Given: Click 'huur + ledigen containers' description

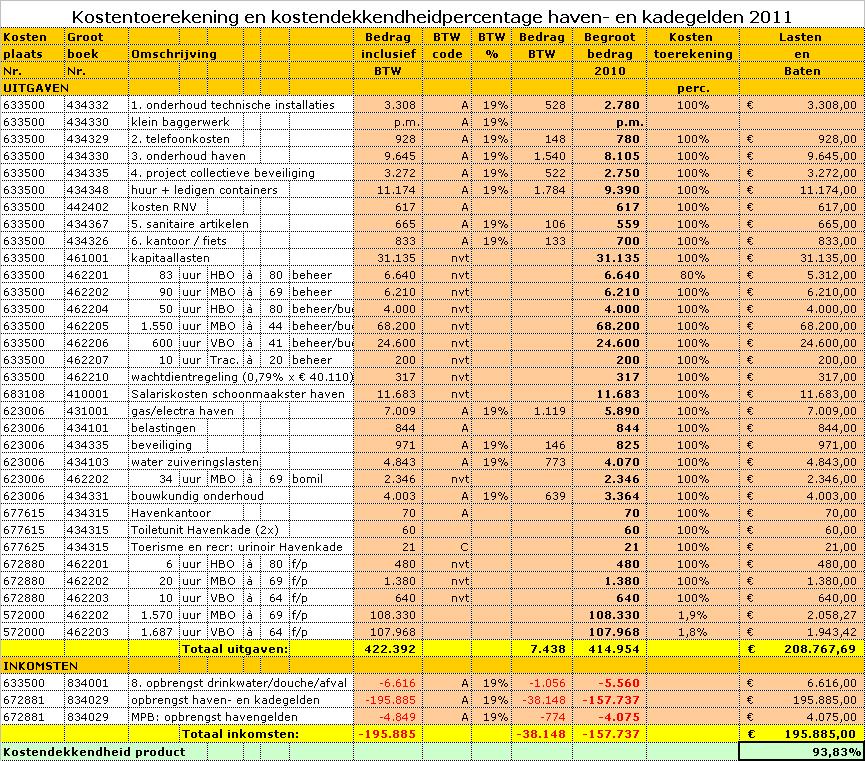Looking at the screenshot, I should (x=204, y=190).
